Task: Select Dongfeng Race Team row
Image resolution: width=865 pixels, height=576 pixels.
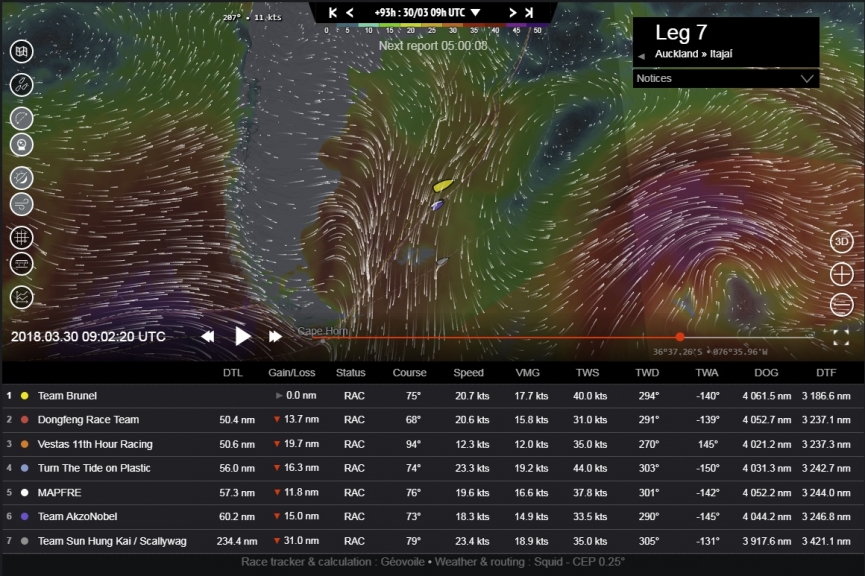Action: (x=432, y=419)
